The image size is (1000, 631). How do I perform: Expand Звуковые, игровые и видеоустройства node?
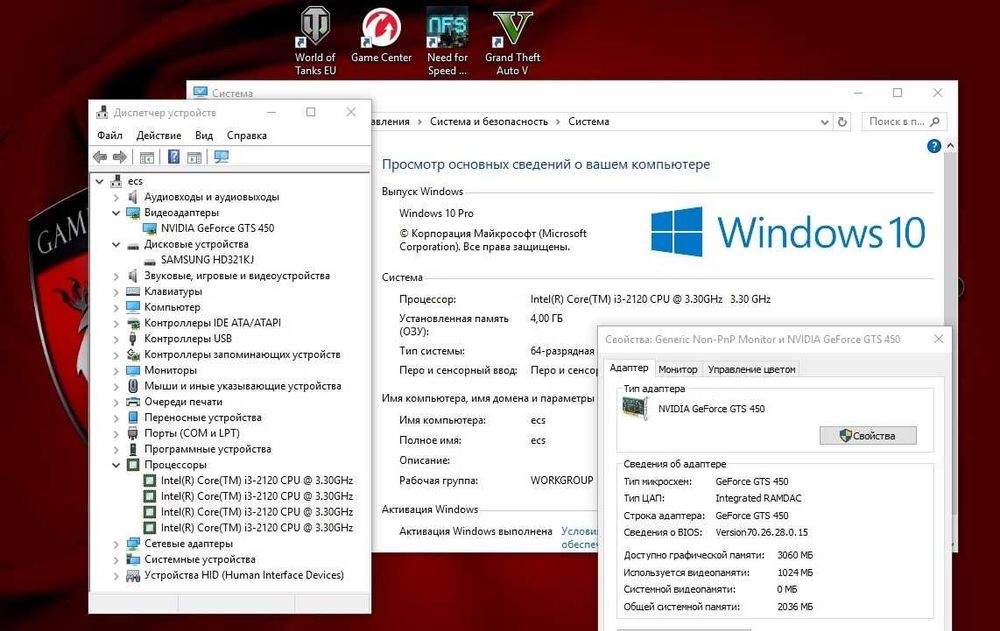[115, 276]
